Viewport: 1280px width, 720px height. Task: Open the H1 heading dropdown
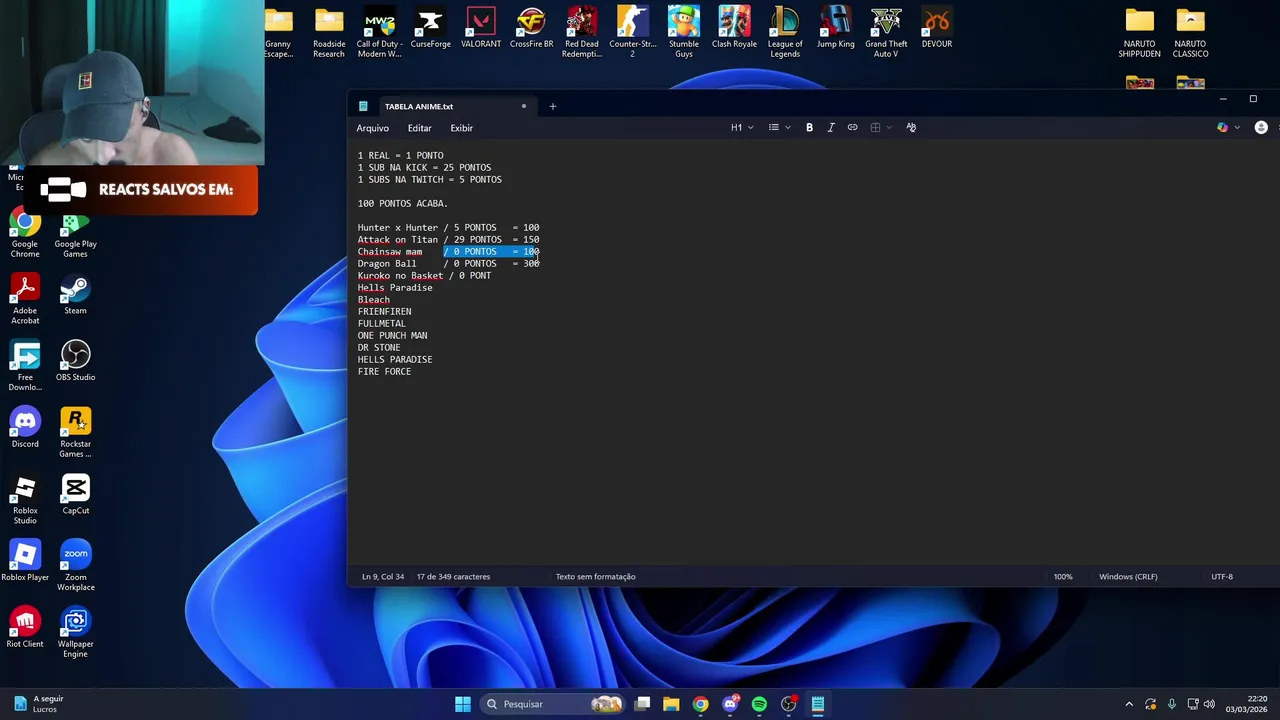742,128
